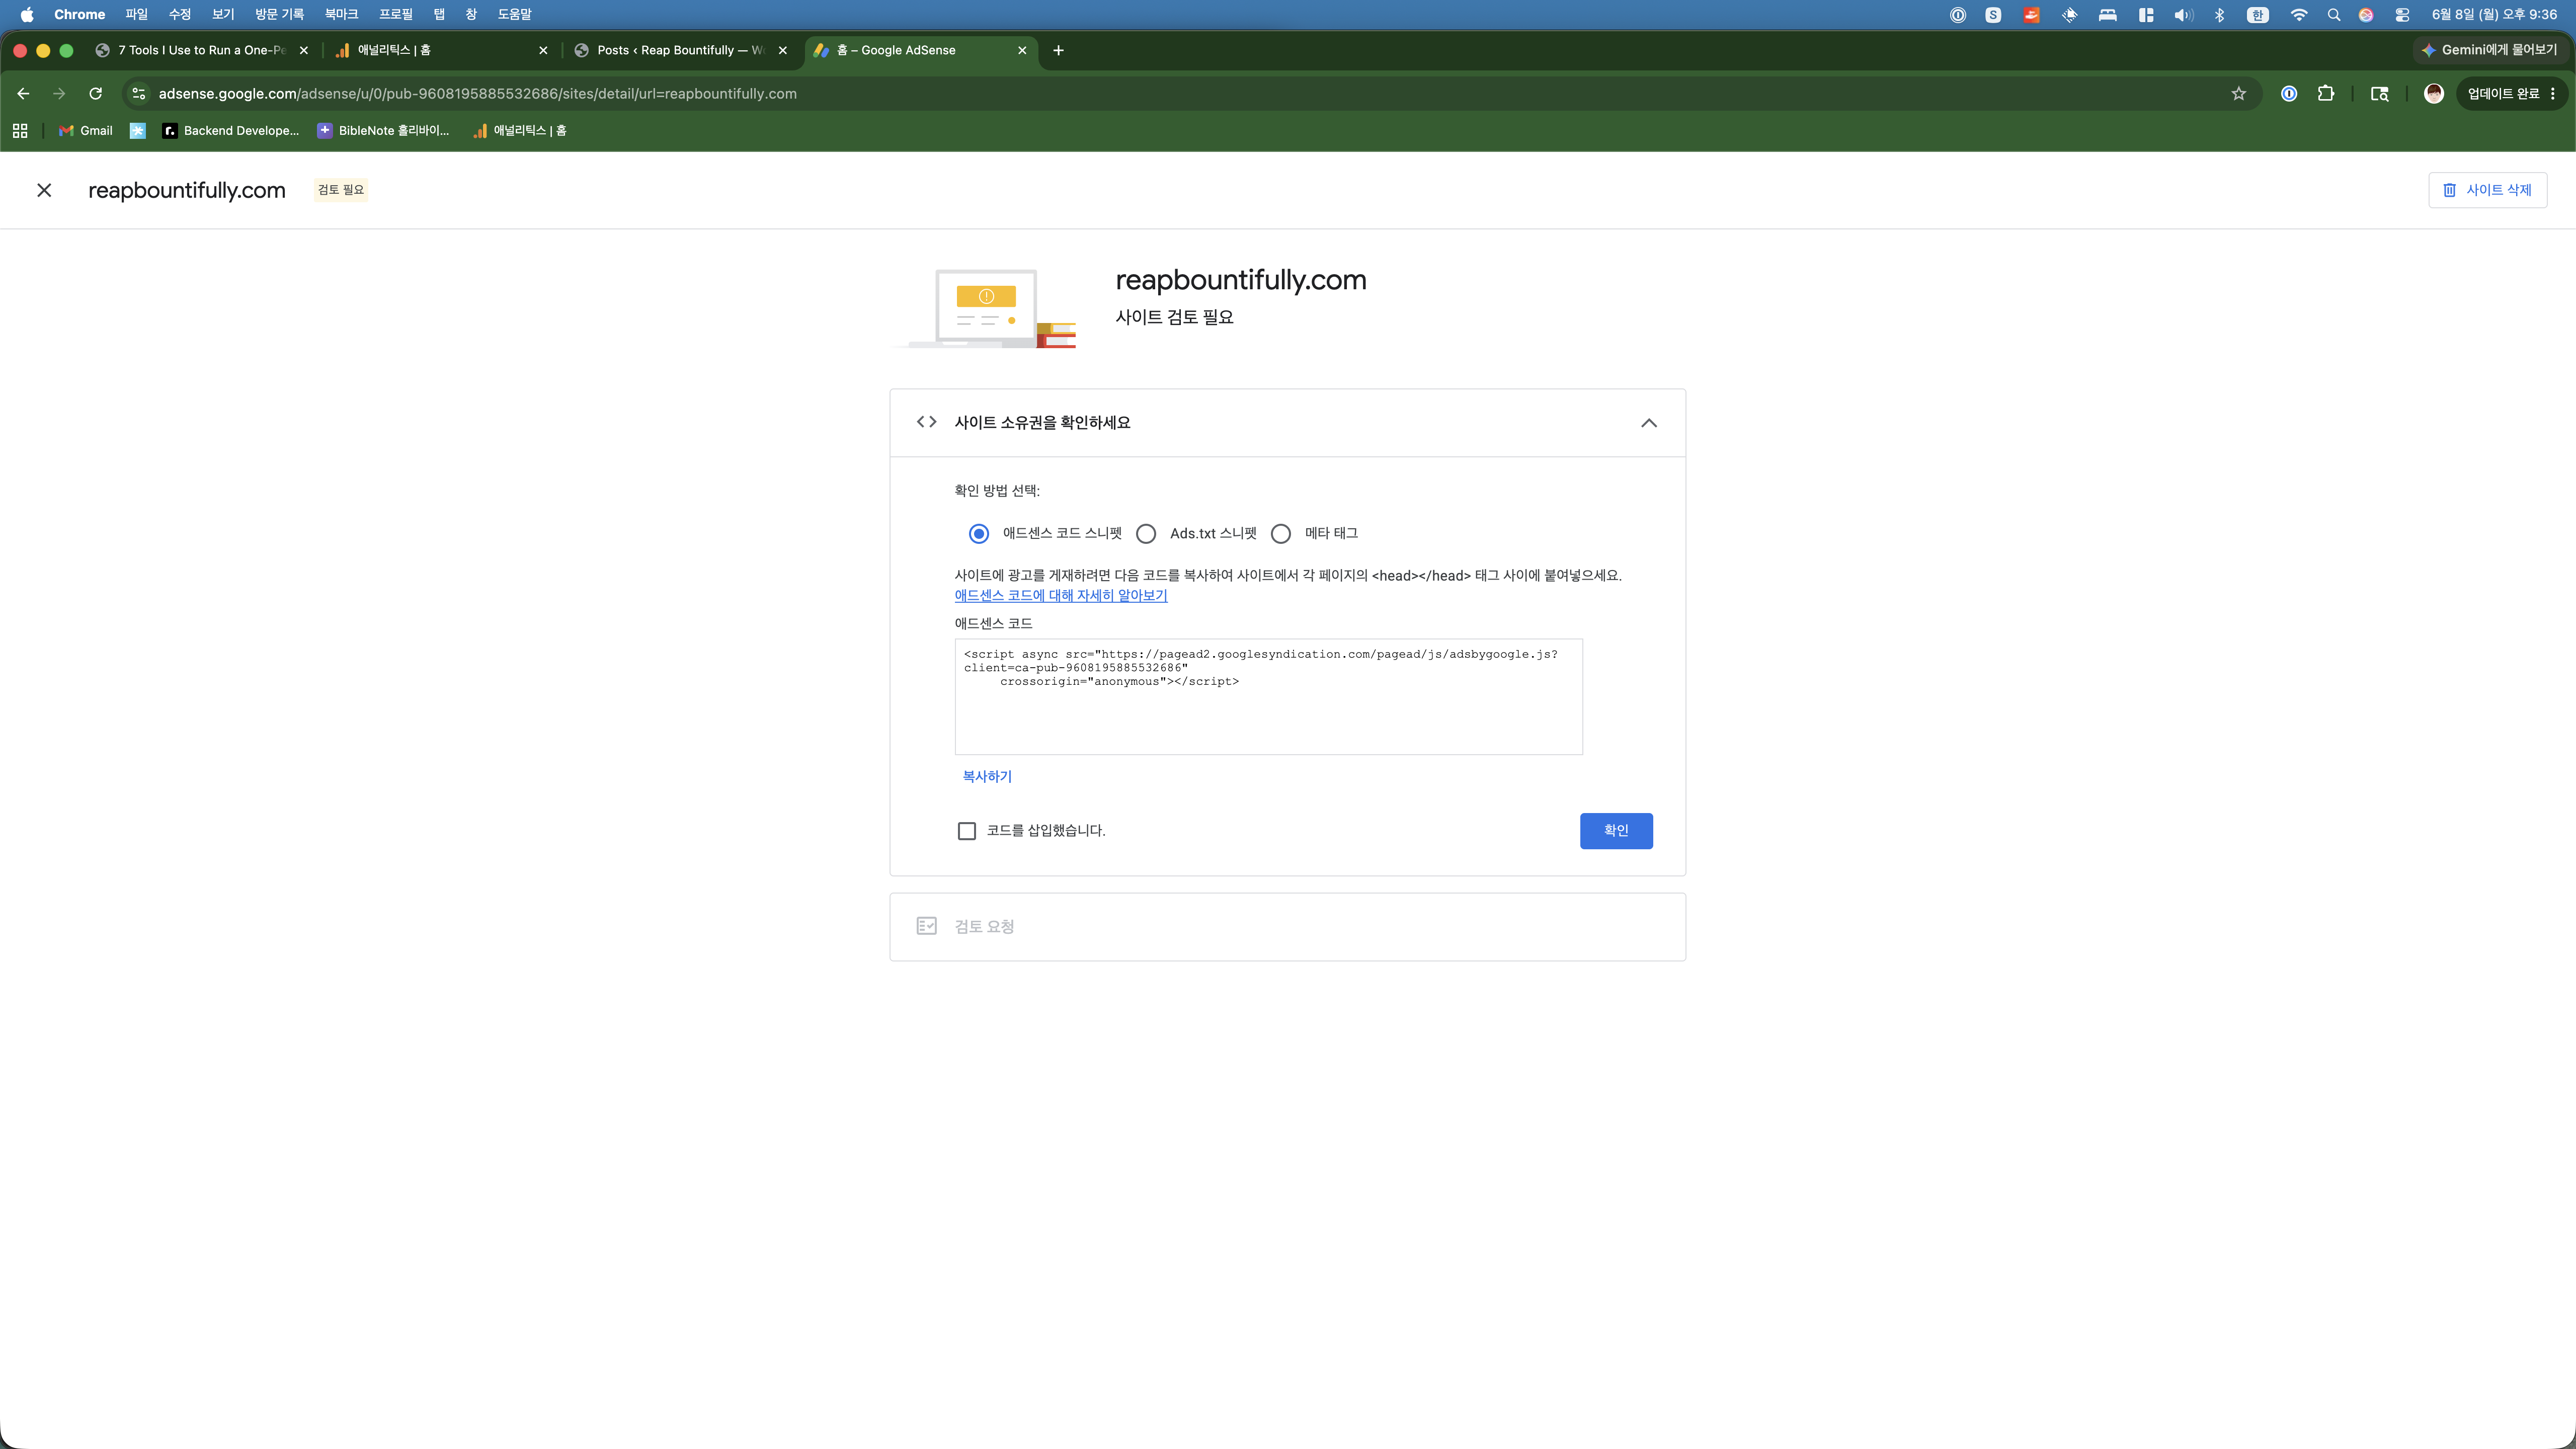
Task: Select the AdSense code snippet radio option
Action: pyautogui.click(x=979, y=534)
